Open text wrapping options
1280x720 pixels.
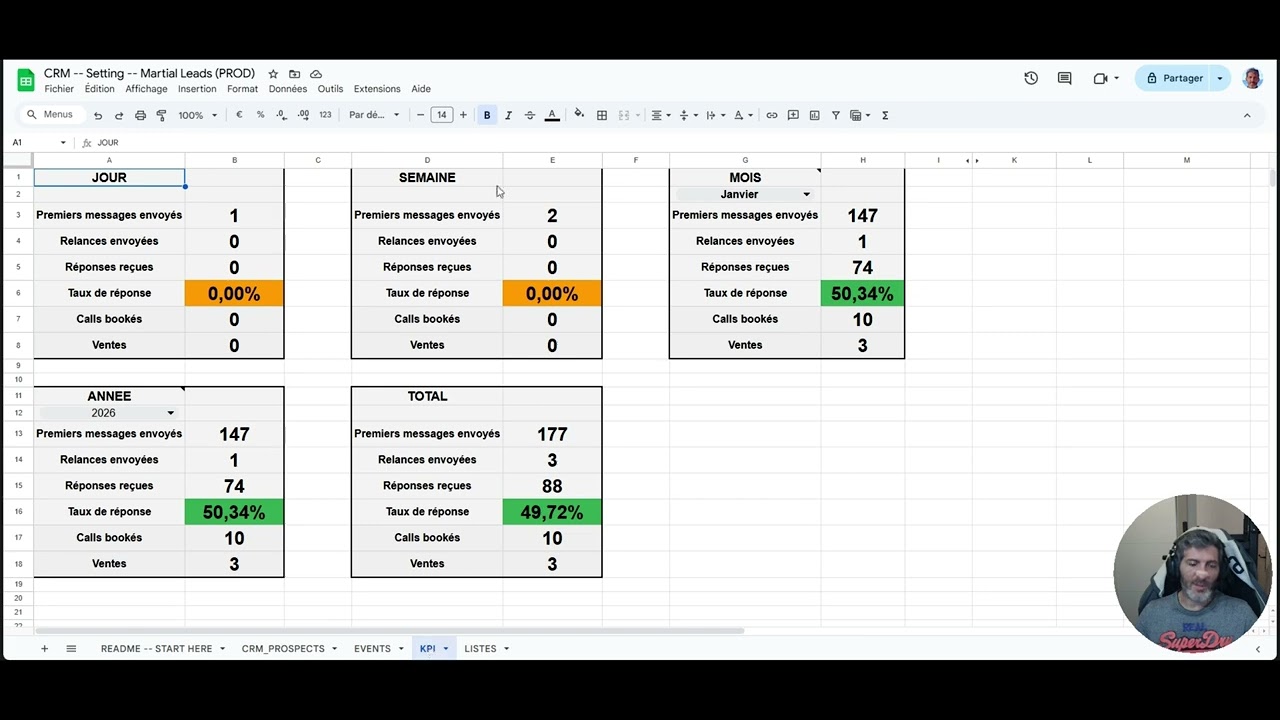click(x=715, y=115)
